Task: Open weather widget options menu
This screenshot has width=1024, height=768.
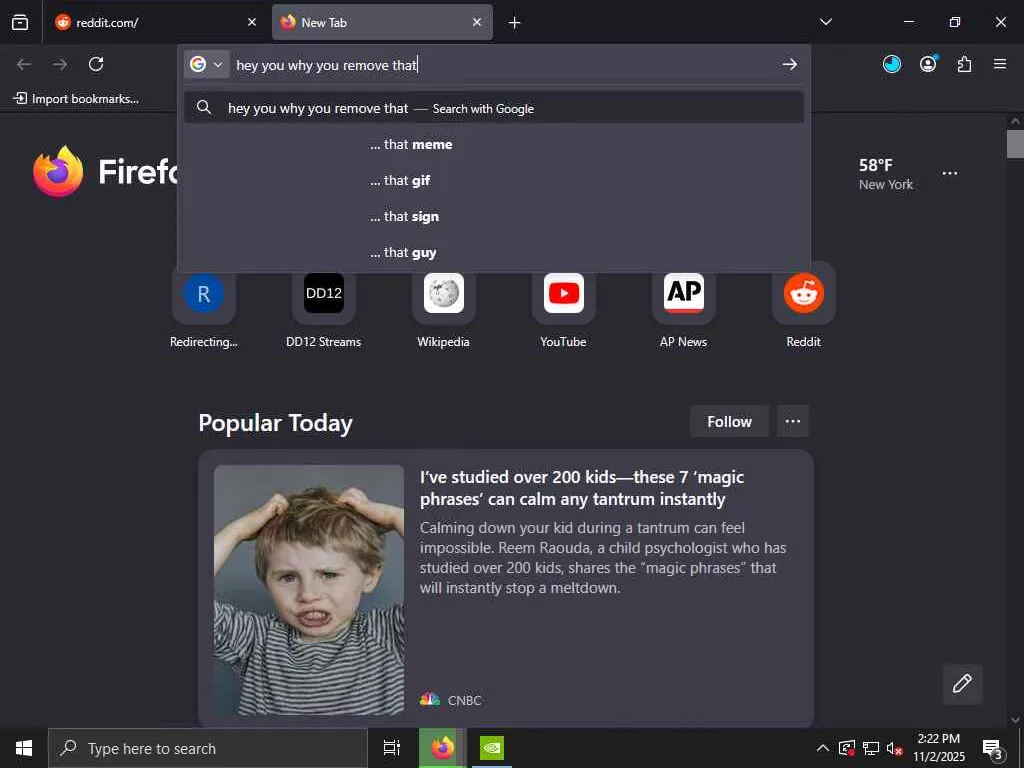Action: 950,174
